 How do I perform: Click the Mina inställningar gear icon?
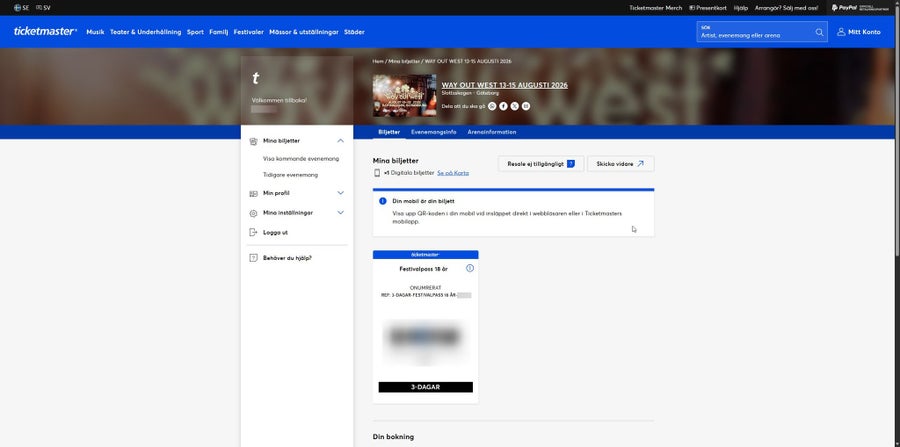pyautogui.click(x=253, y=213)
